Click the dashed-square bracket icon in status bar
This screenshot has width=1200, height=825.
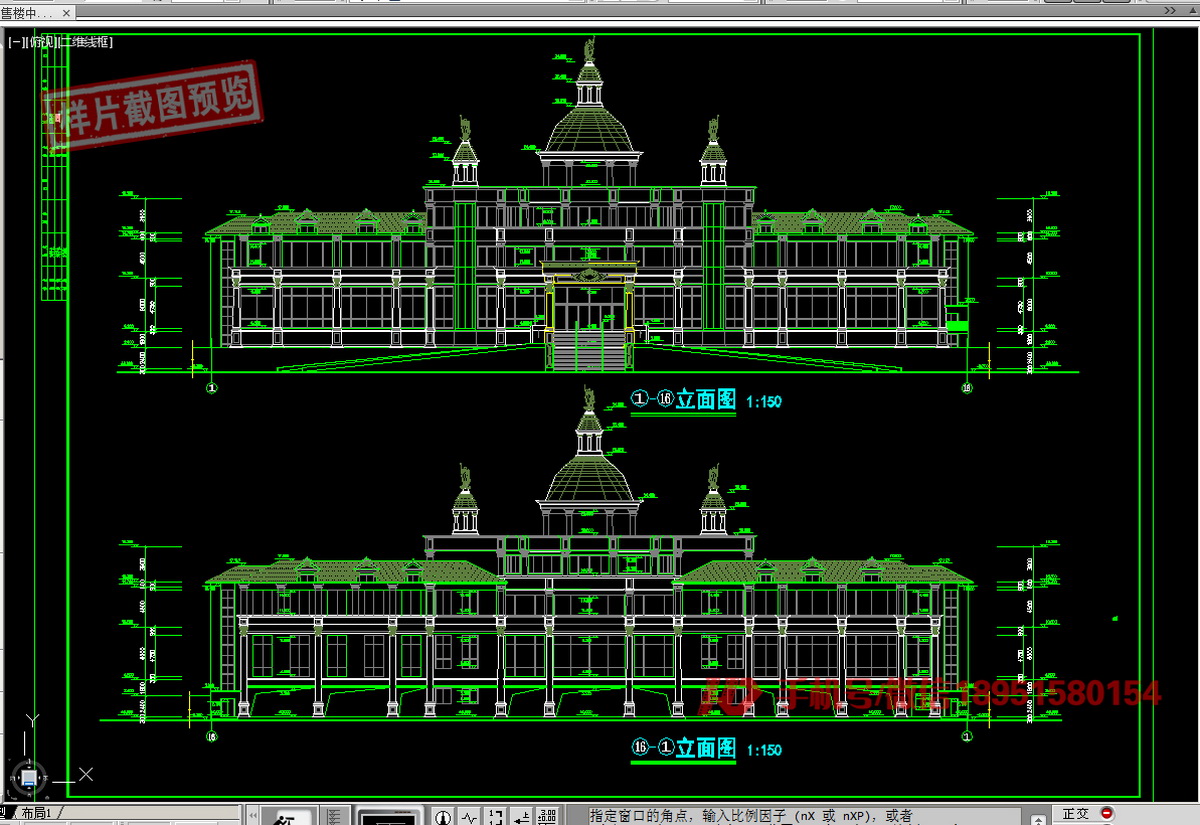[x=496, y=817]
